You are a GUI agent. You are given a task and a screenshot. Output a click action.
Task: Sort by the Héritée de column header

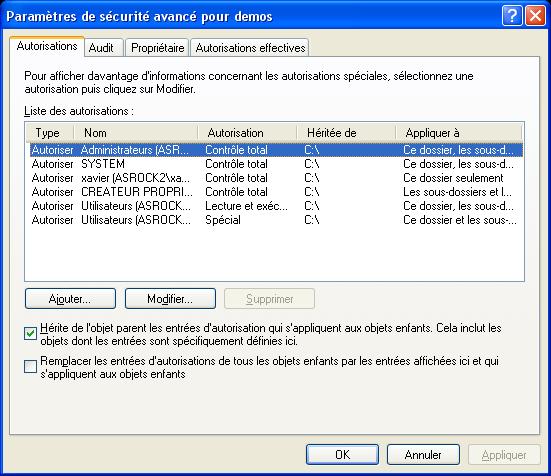coord(346,133)
